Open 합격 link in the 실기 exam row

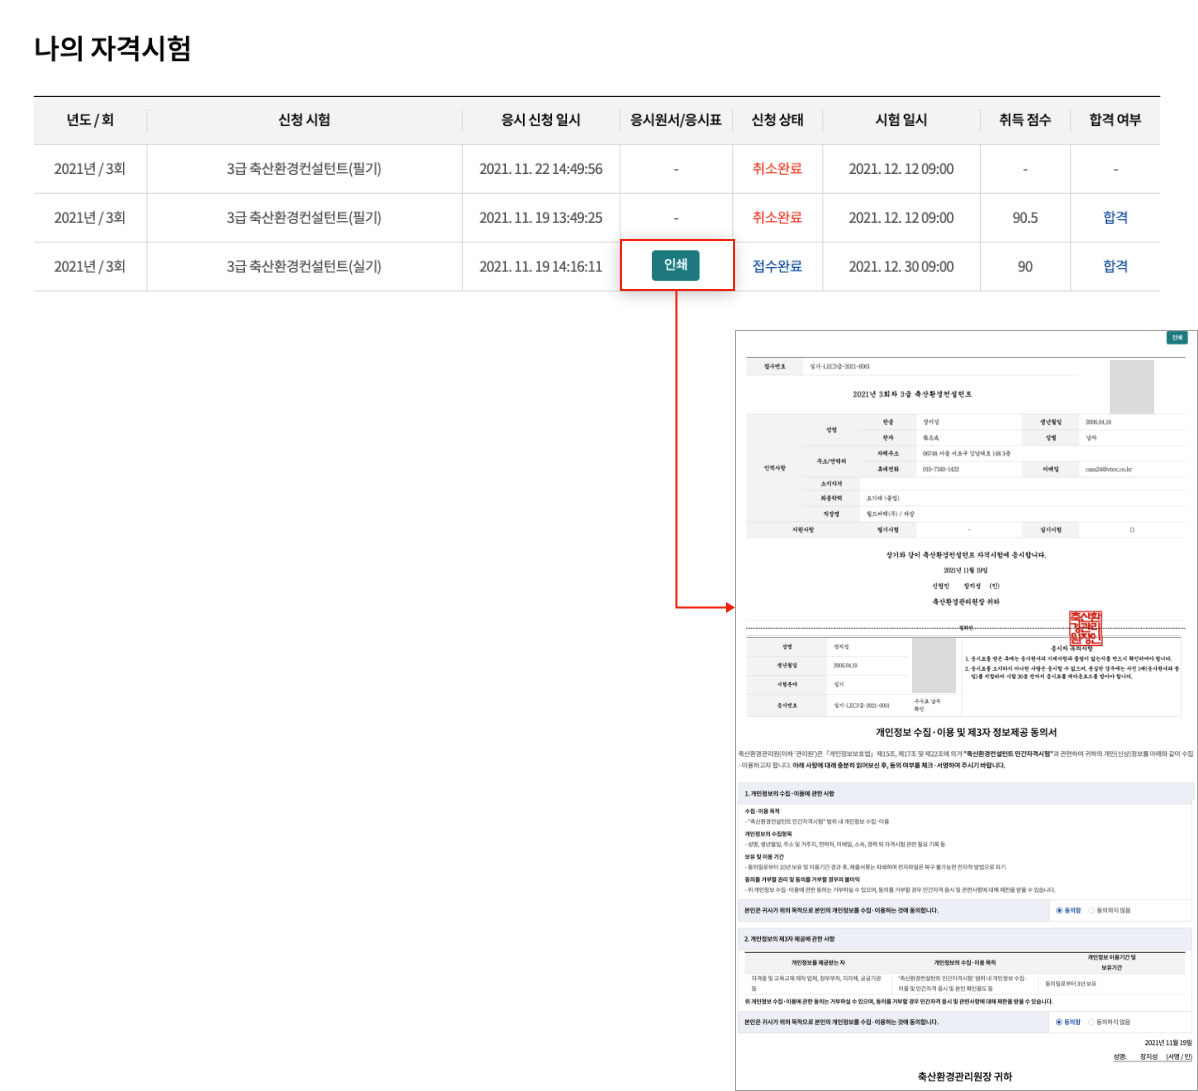coord(1115,266)
